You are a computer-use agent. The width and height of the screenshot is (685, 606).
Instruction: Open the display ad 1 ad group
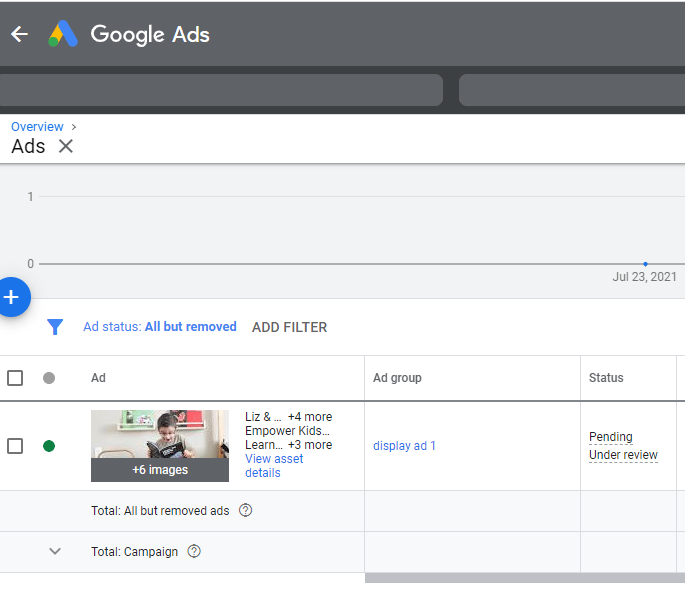point(404,446)
